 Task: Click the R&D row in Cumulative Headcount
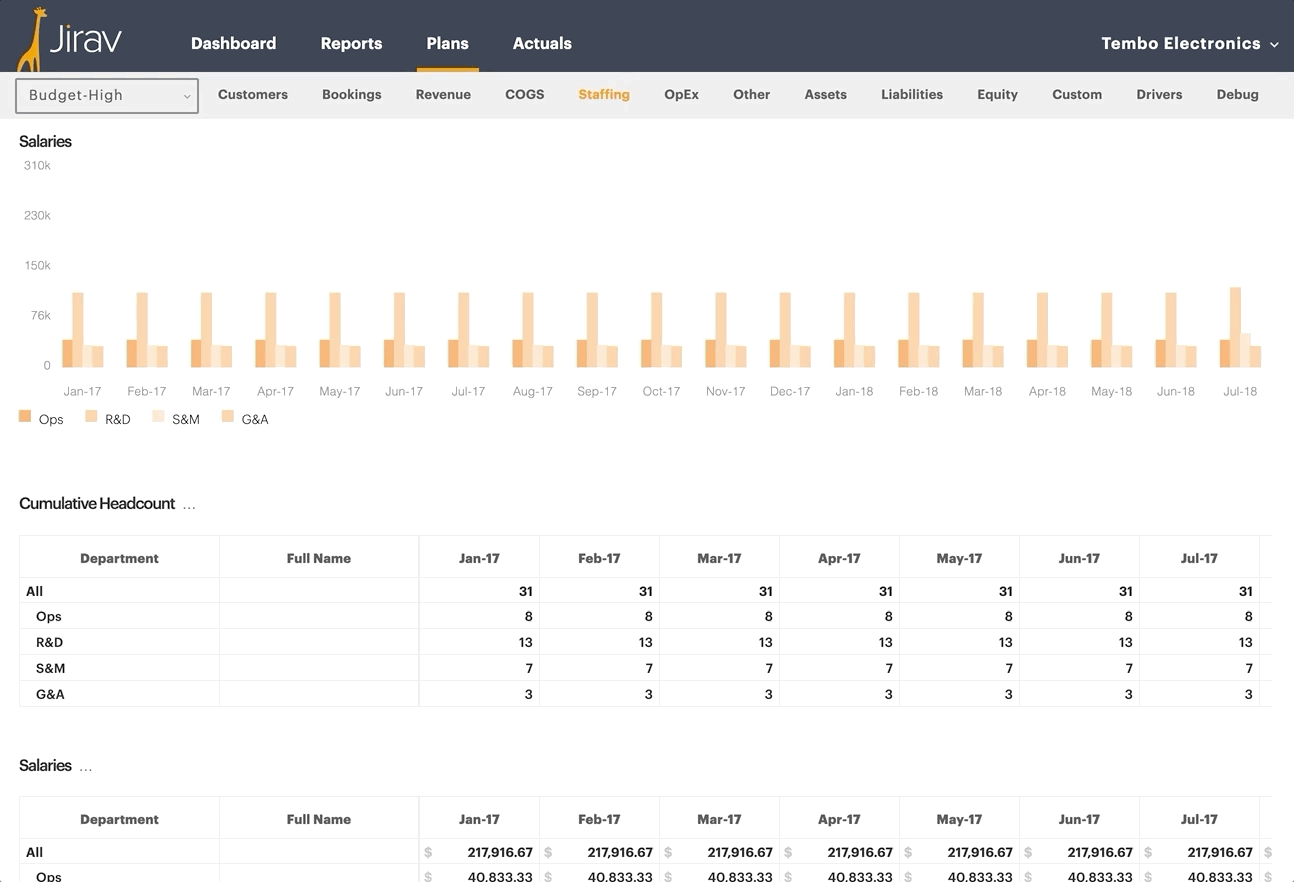point(50,643)
